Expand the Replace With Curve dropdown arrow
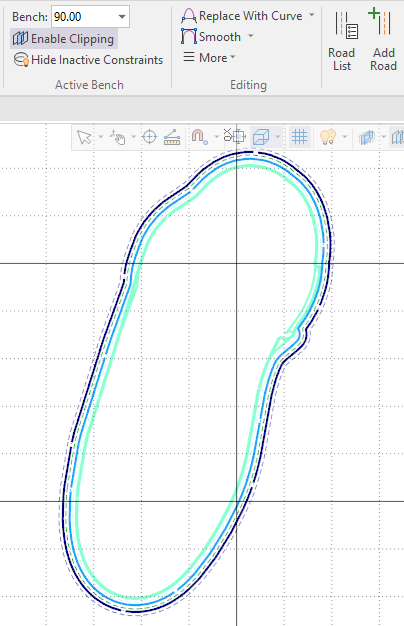 (312, 15)
